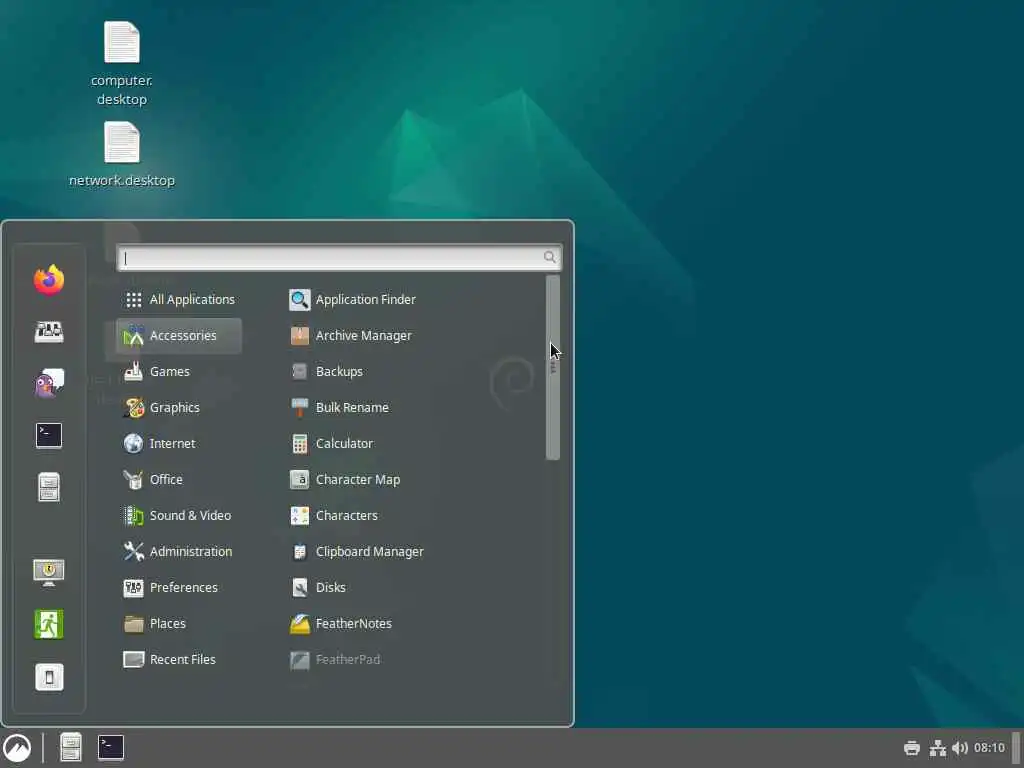Open the Sound & Video category
The height and width of the screenshot is (768, 1024).
click(179, 515)
